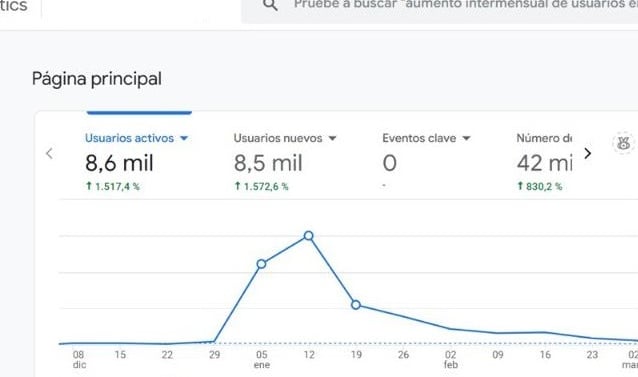Viewport: 638px width, 377px height.
Task: Click the 8,5 mil new users value
Action: tap(268, 163)
